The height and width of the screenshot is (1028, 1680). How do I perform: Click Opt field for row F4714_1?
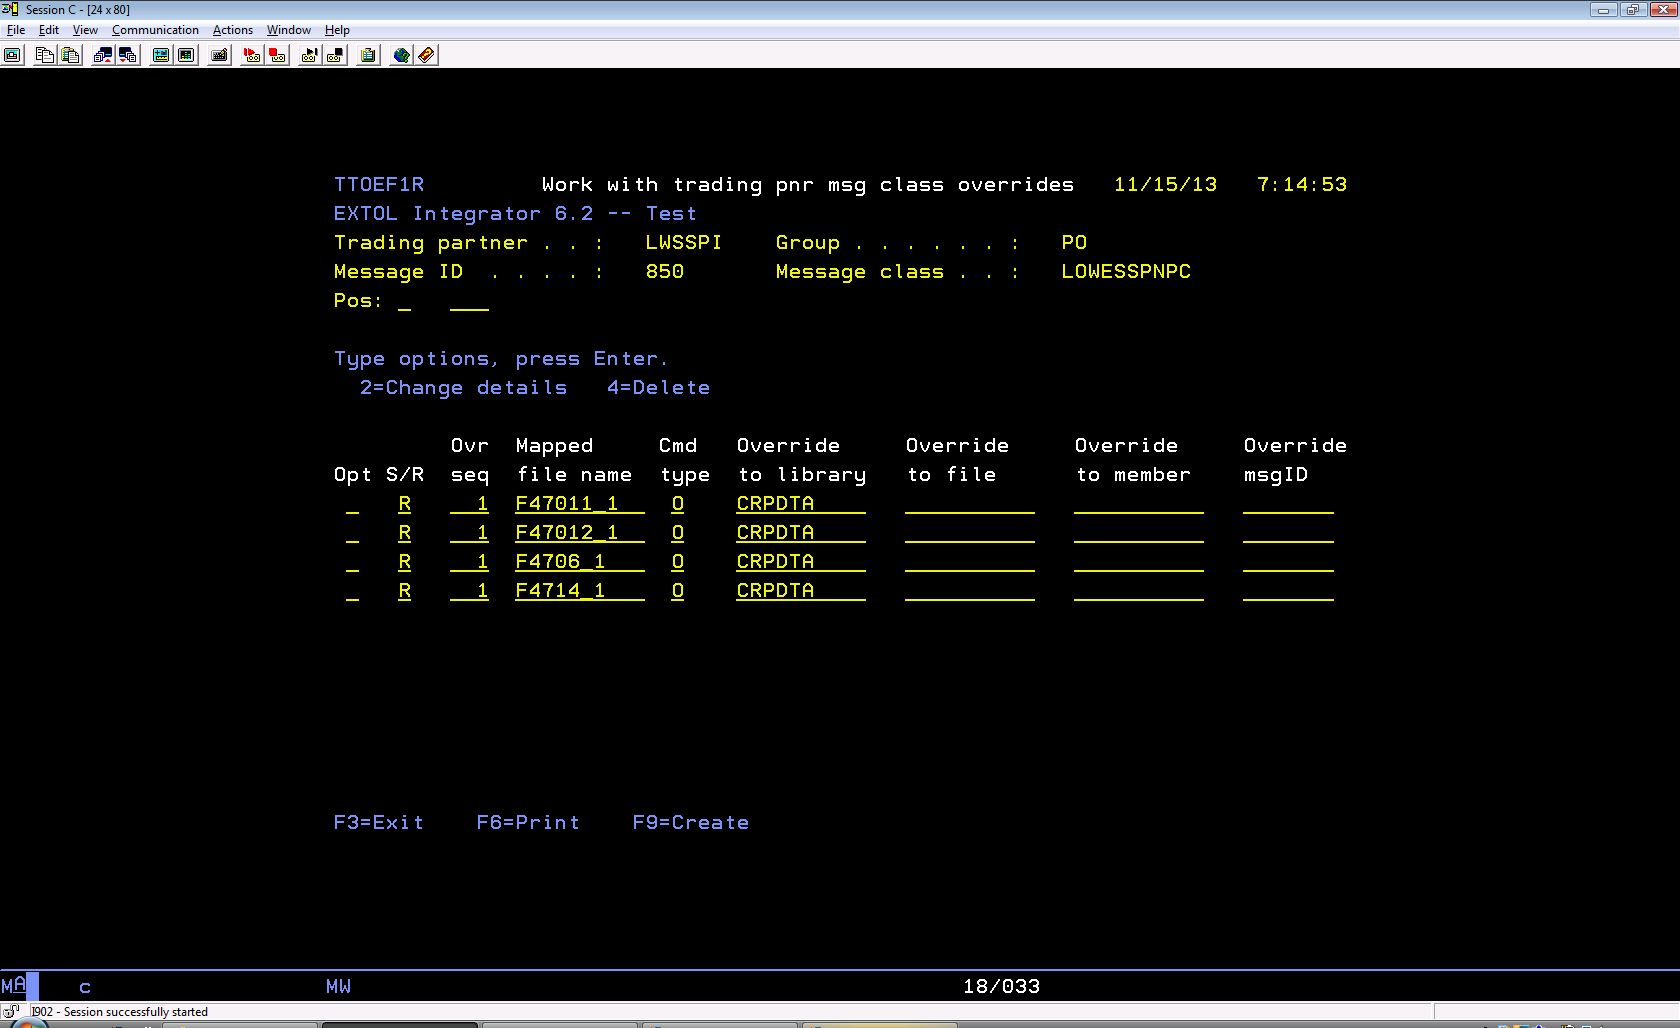click(x=352, y=591)
